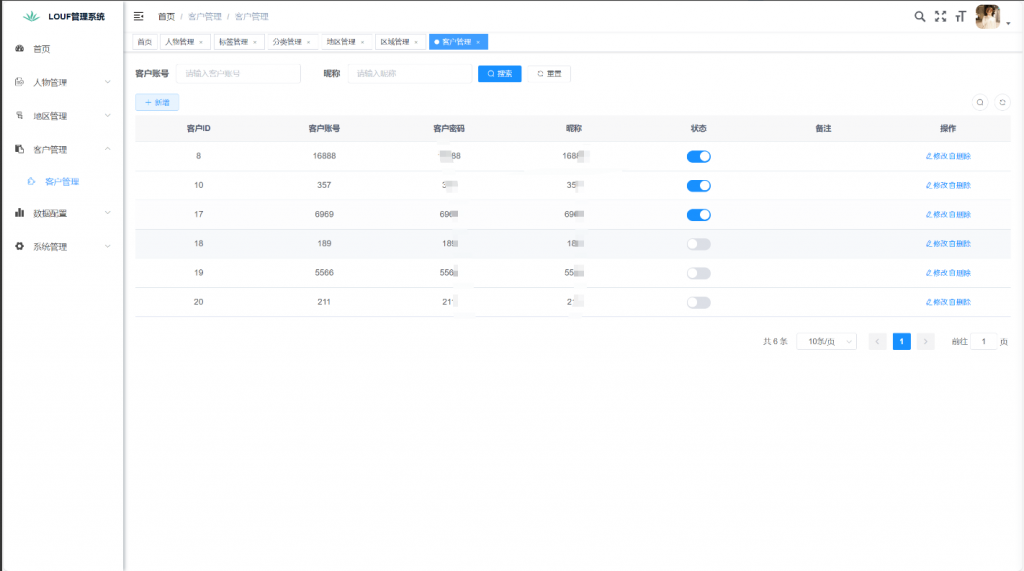This screenshot has height=571, width=1024.
Task: Collapse sidebar with the hamburger icon
Action: (x=138, y=16)
